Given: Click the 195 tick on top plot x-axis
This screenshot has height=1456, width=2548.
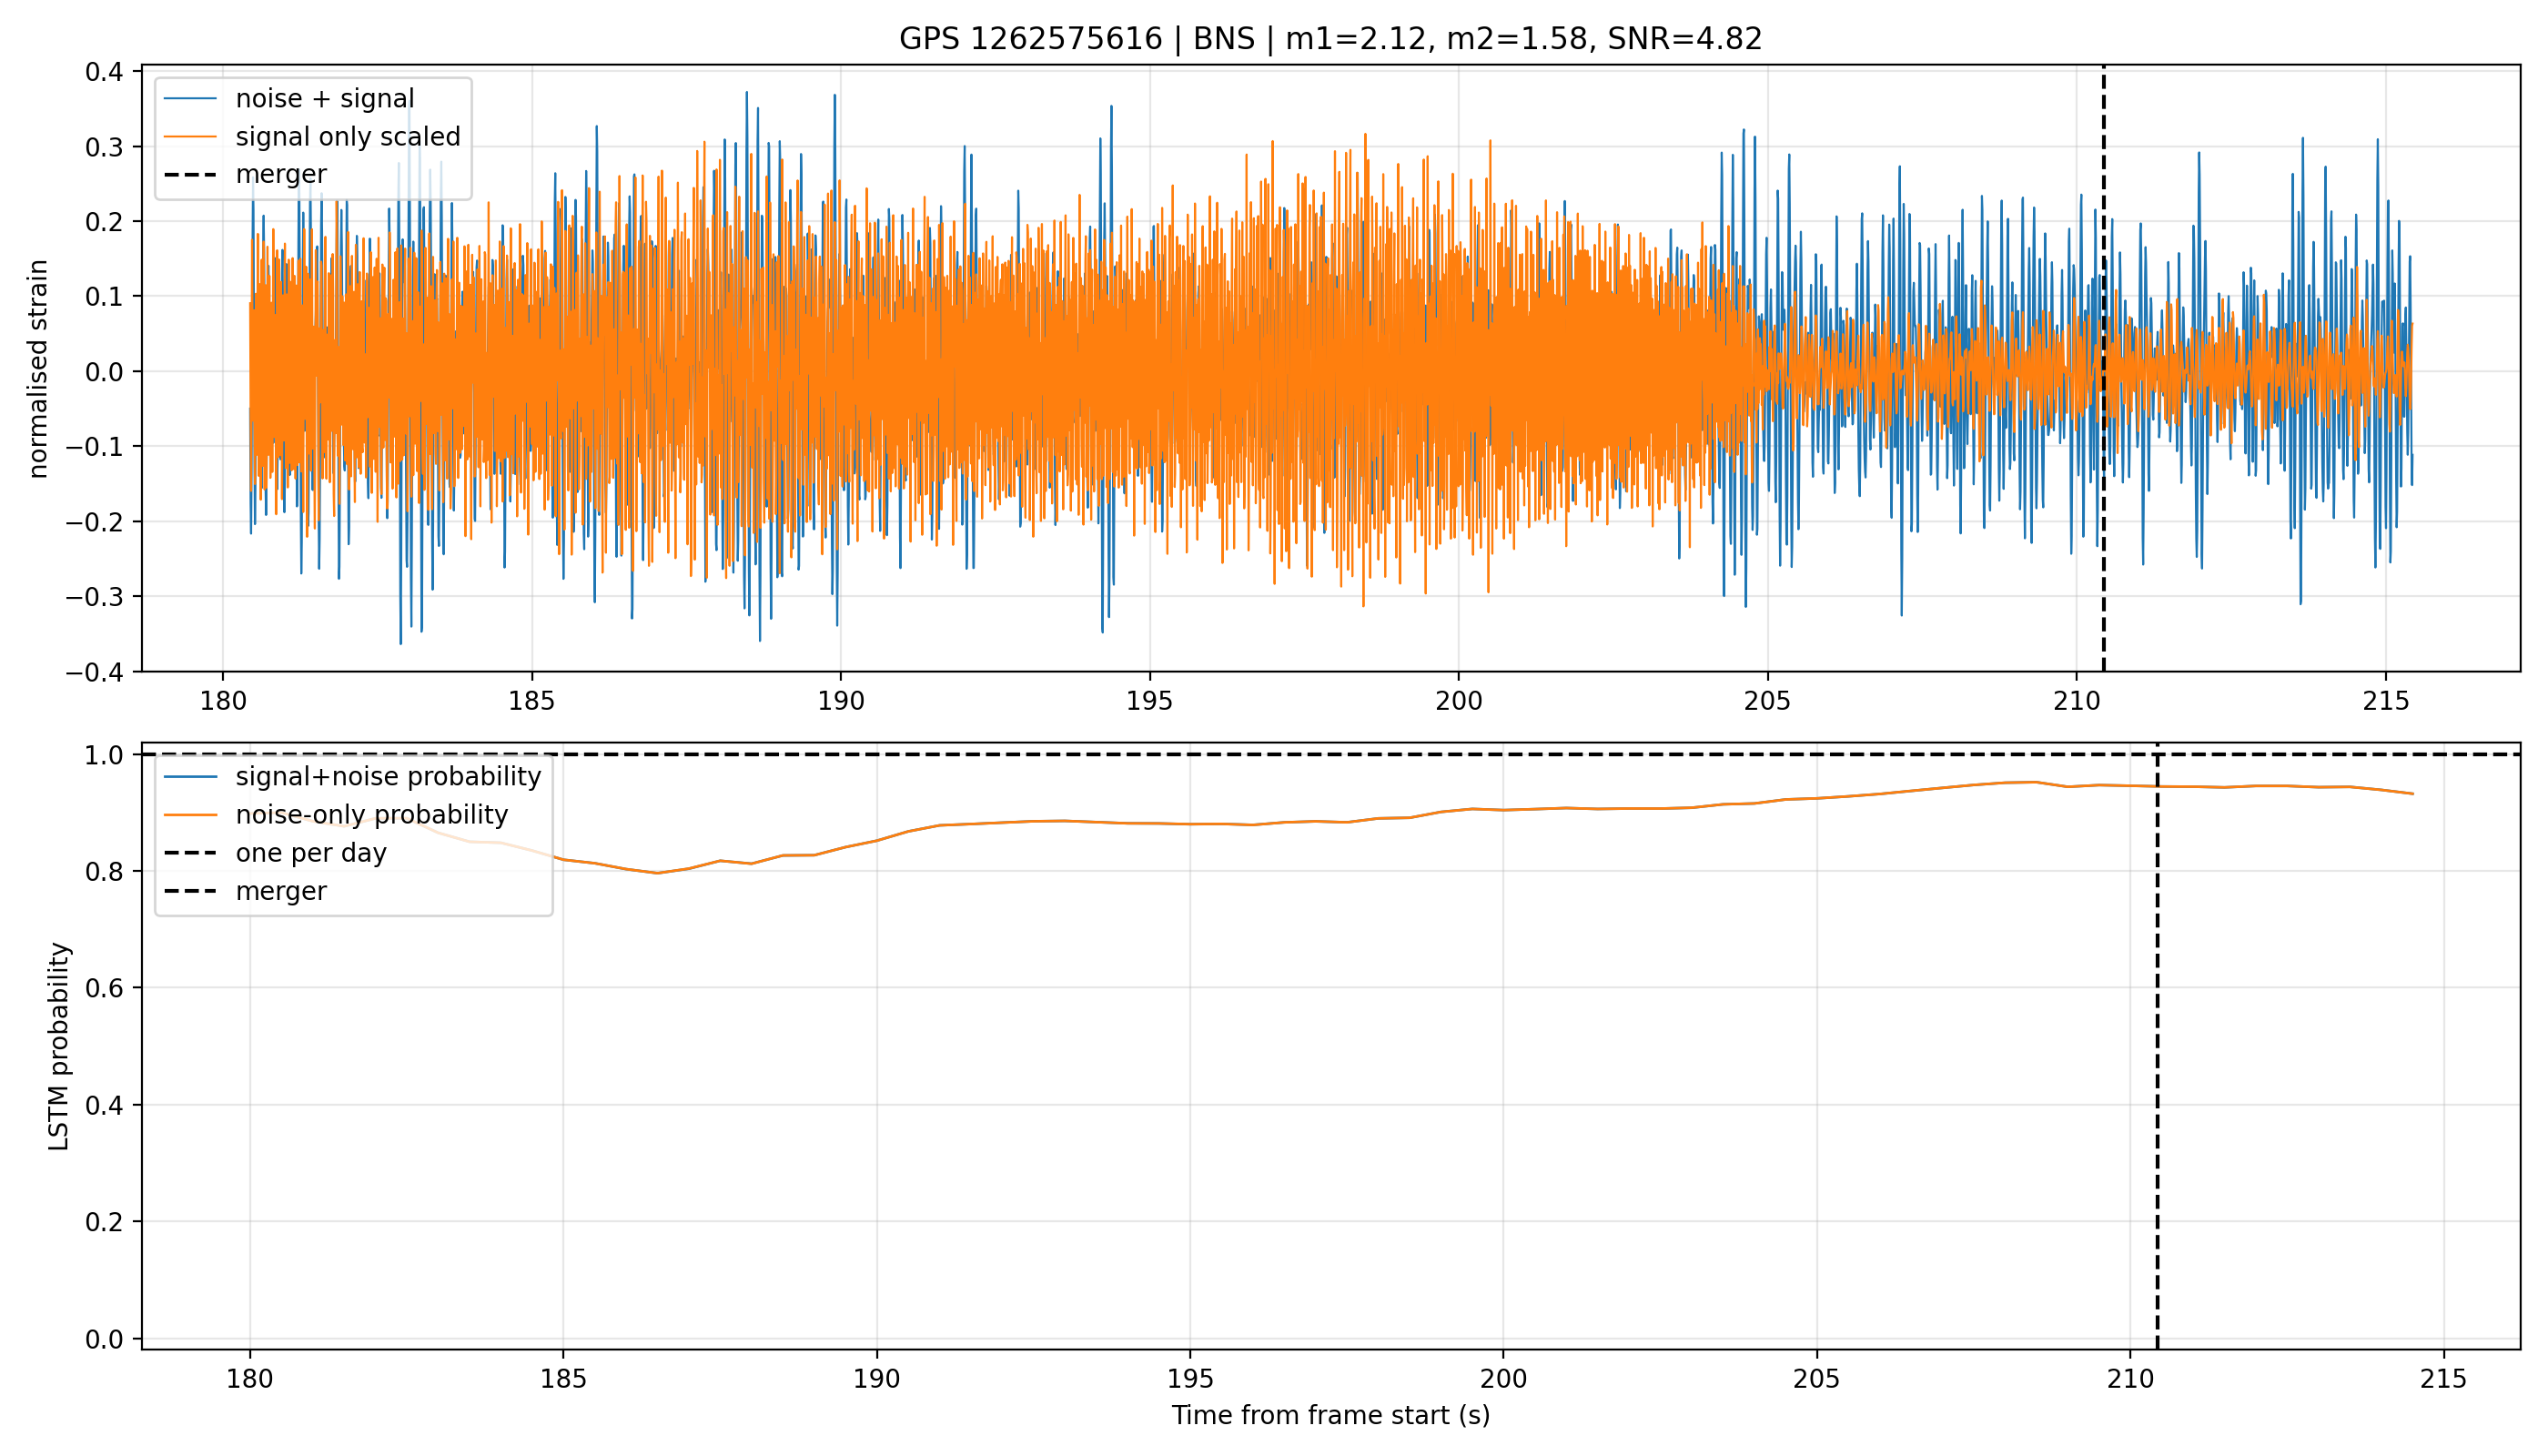Looking at the screenshot, I should [1149, 700].
